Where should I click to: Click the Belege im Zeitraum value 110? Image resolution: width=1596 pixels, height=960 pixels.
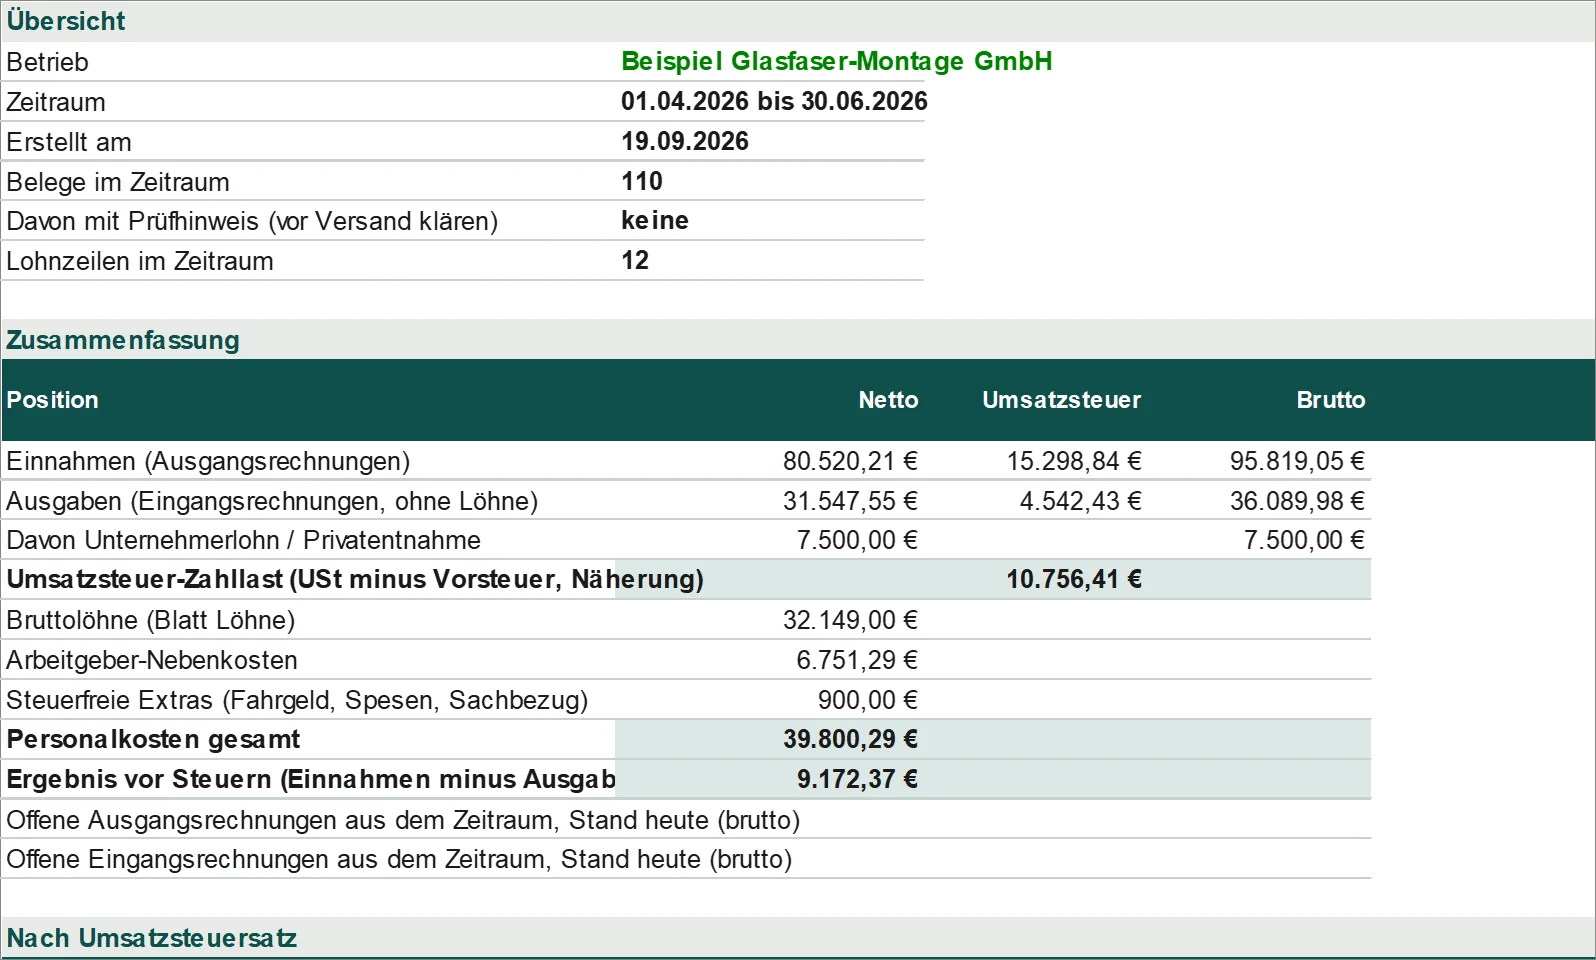tap(642, 181)
